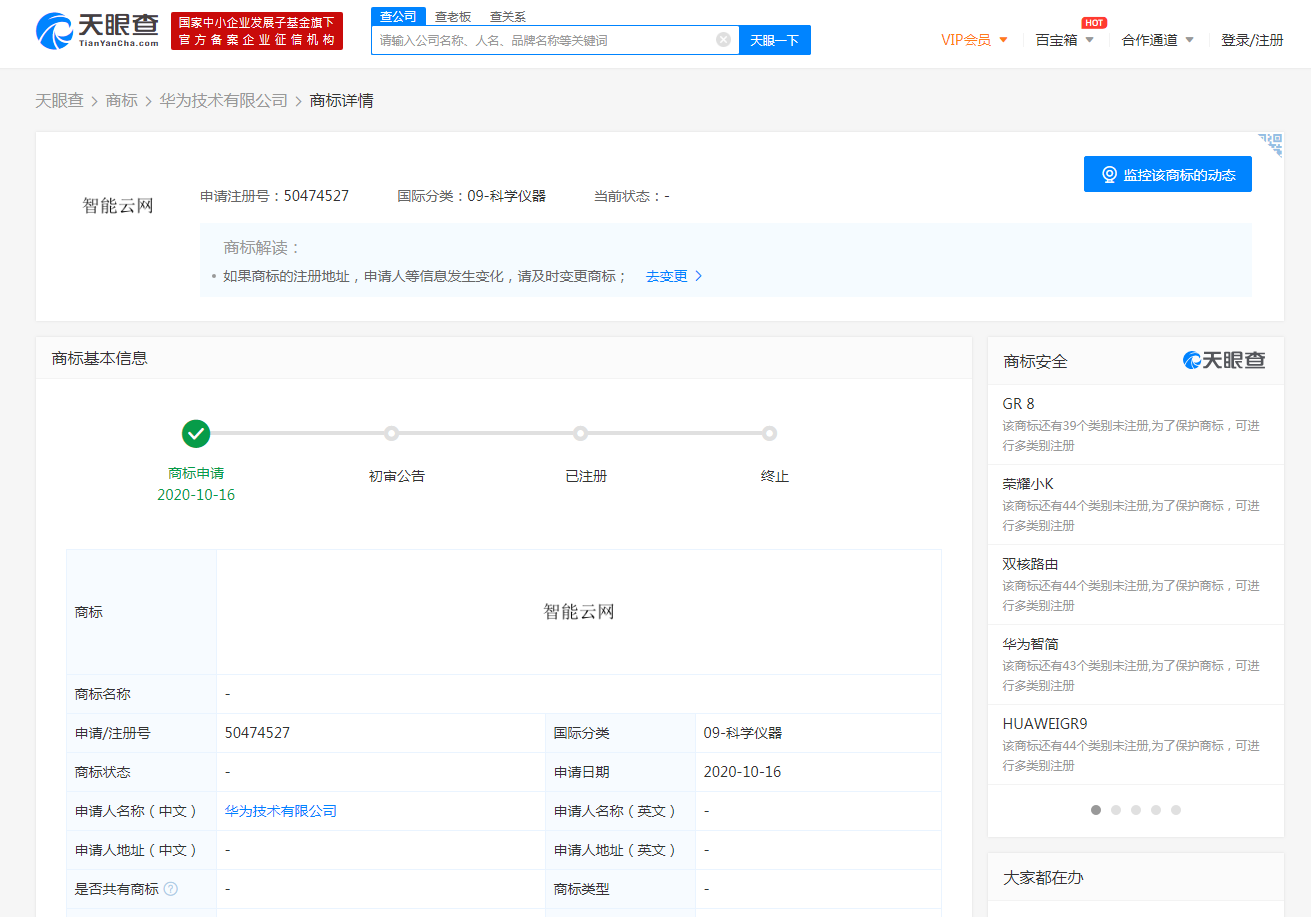Click 监控该商标的动态 button
1311x917 pixels.
[1168, 174]
